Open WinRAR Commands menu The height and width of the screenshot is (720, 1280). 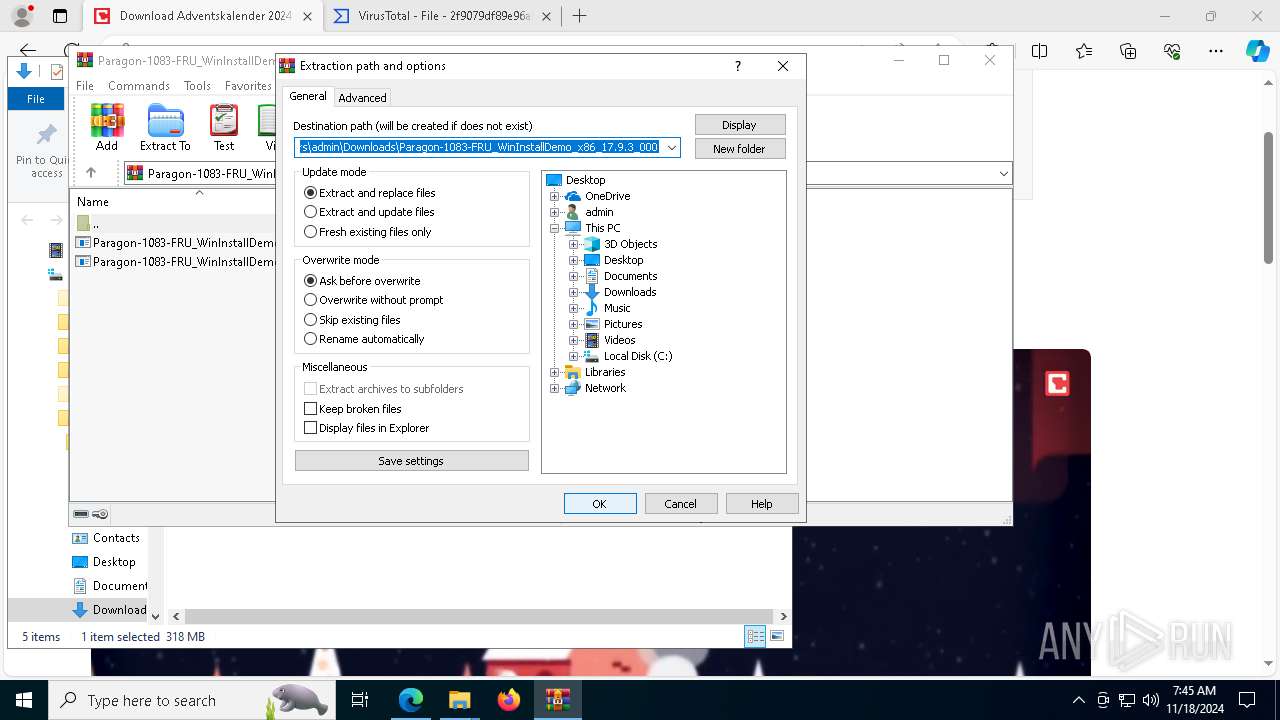click(x=139, y=86)
